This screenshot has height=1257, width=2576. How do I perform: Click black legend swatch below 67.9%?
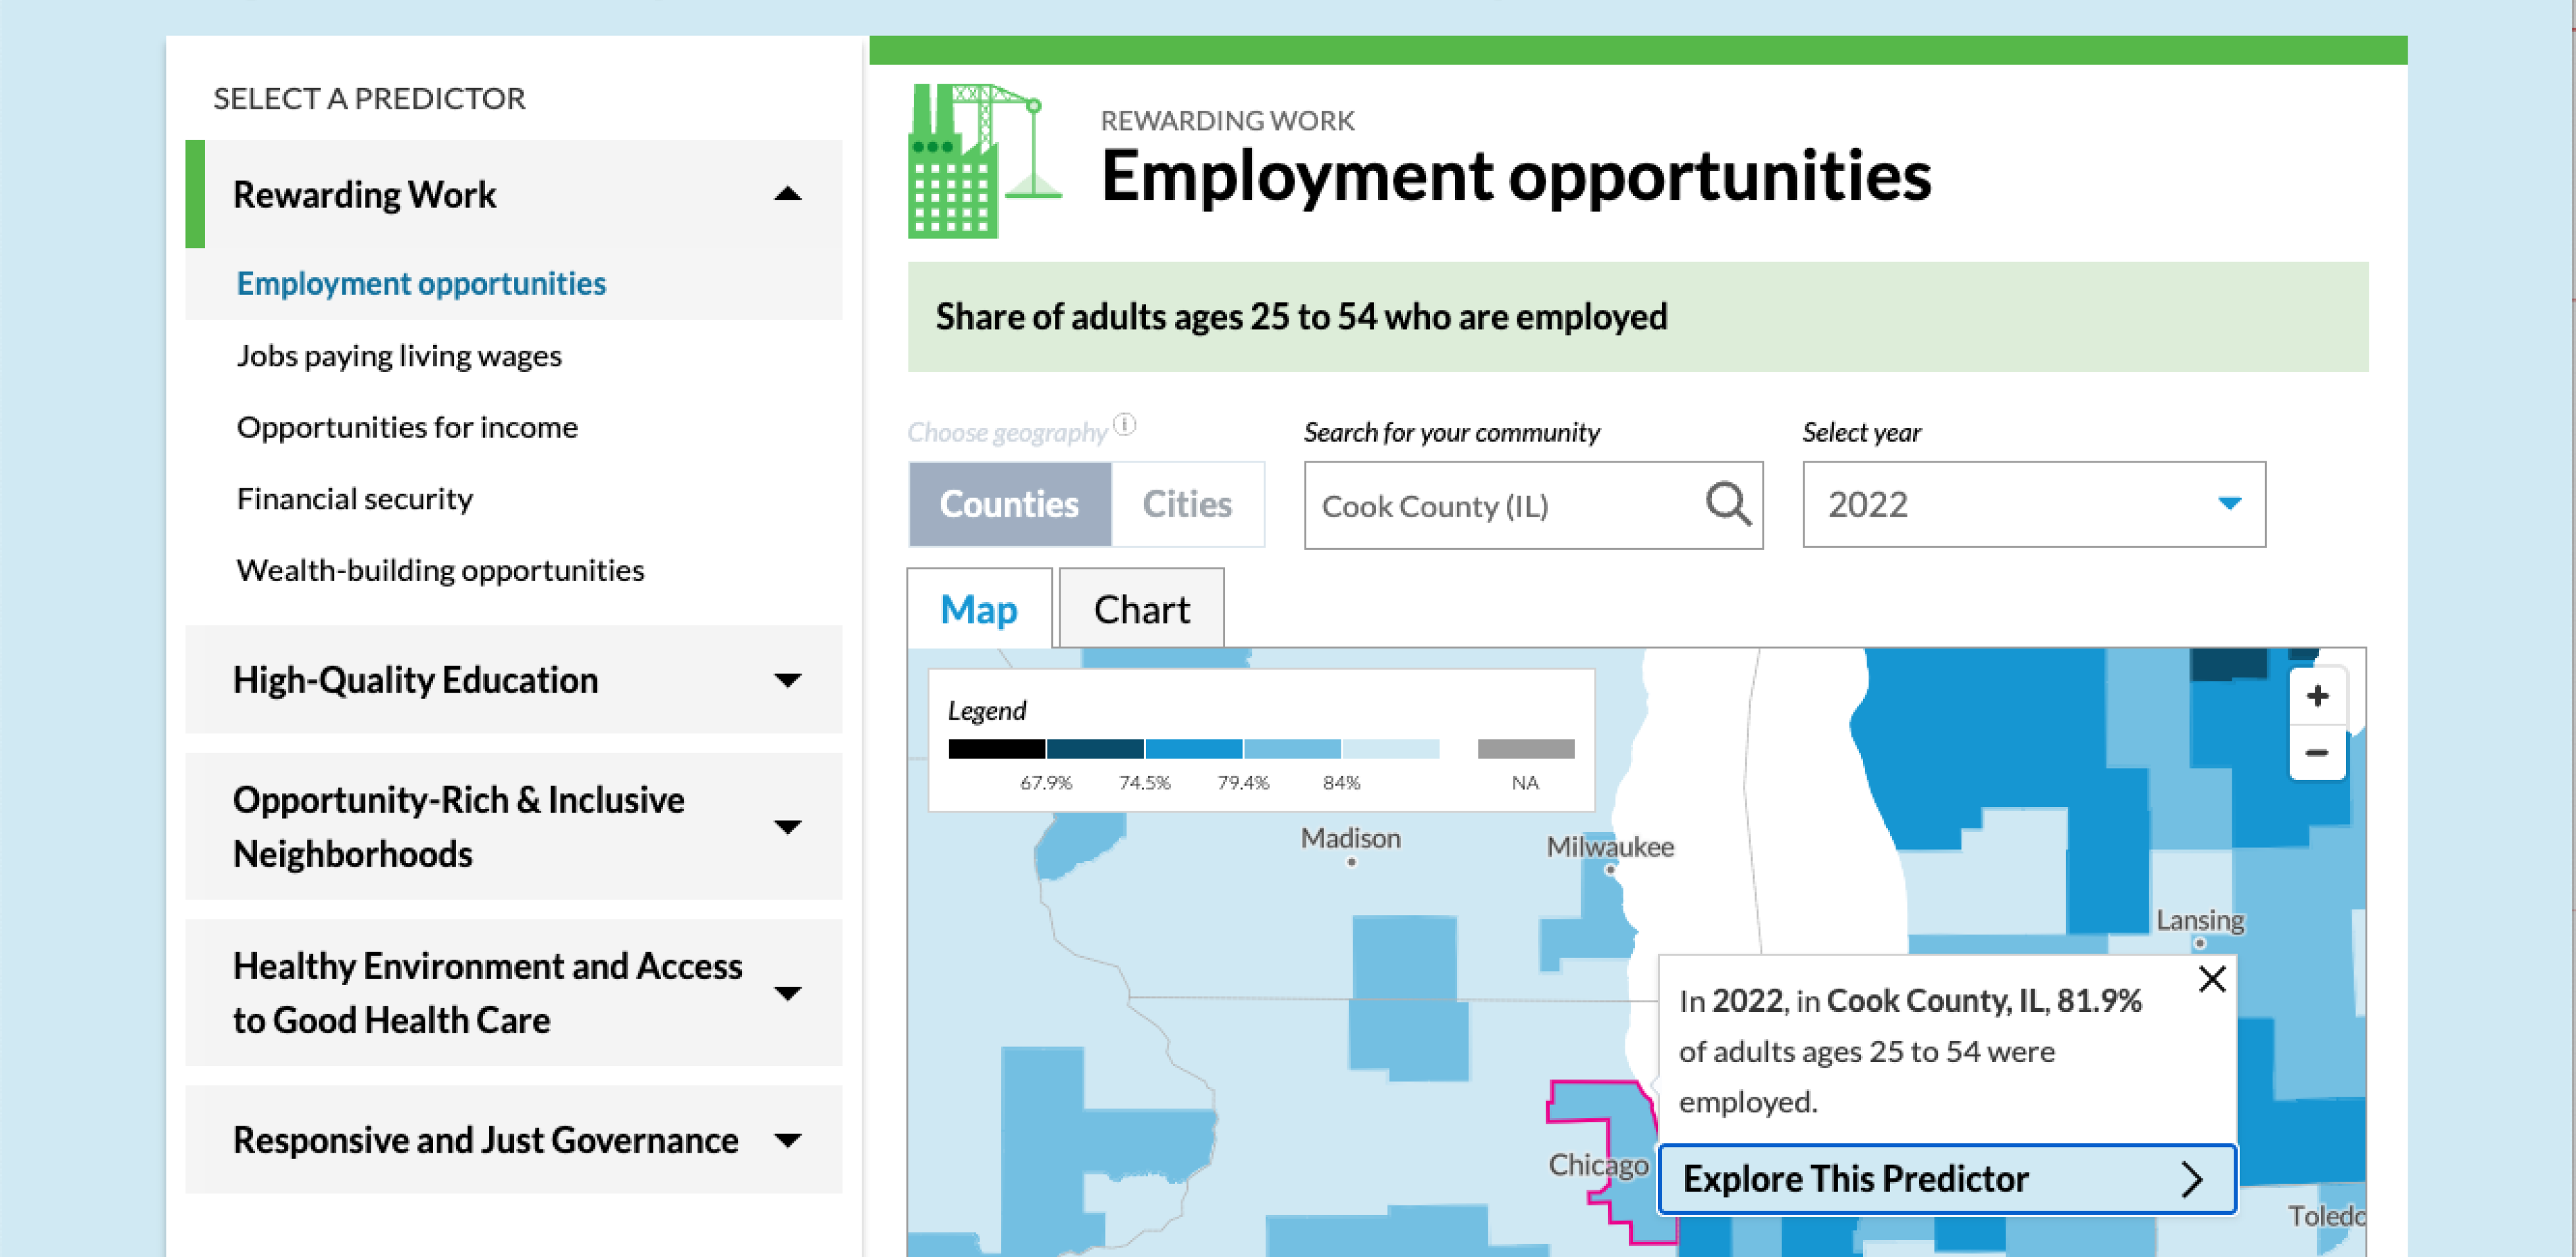pyautogui.click(x=996, y=748)
